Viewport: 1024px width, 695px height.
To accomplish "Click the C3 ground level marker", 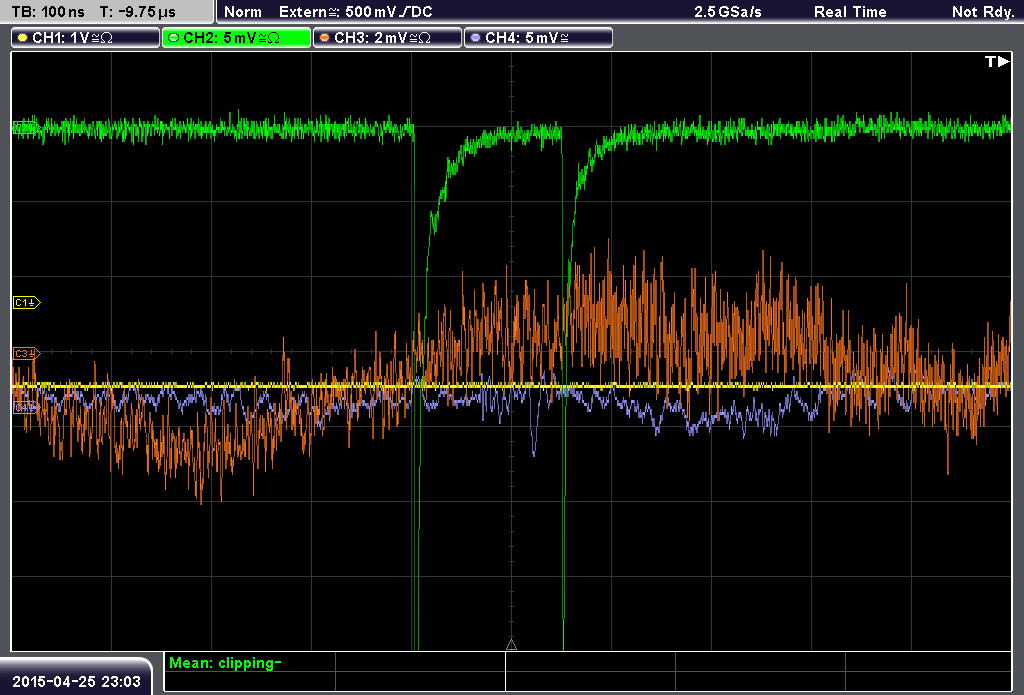I will [27, 353].
